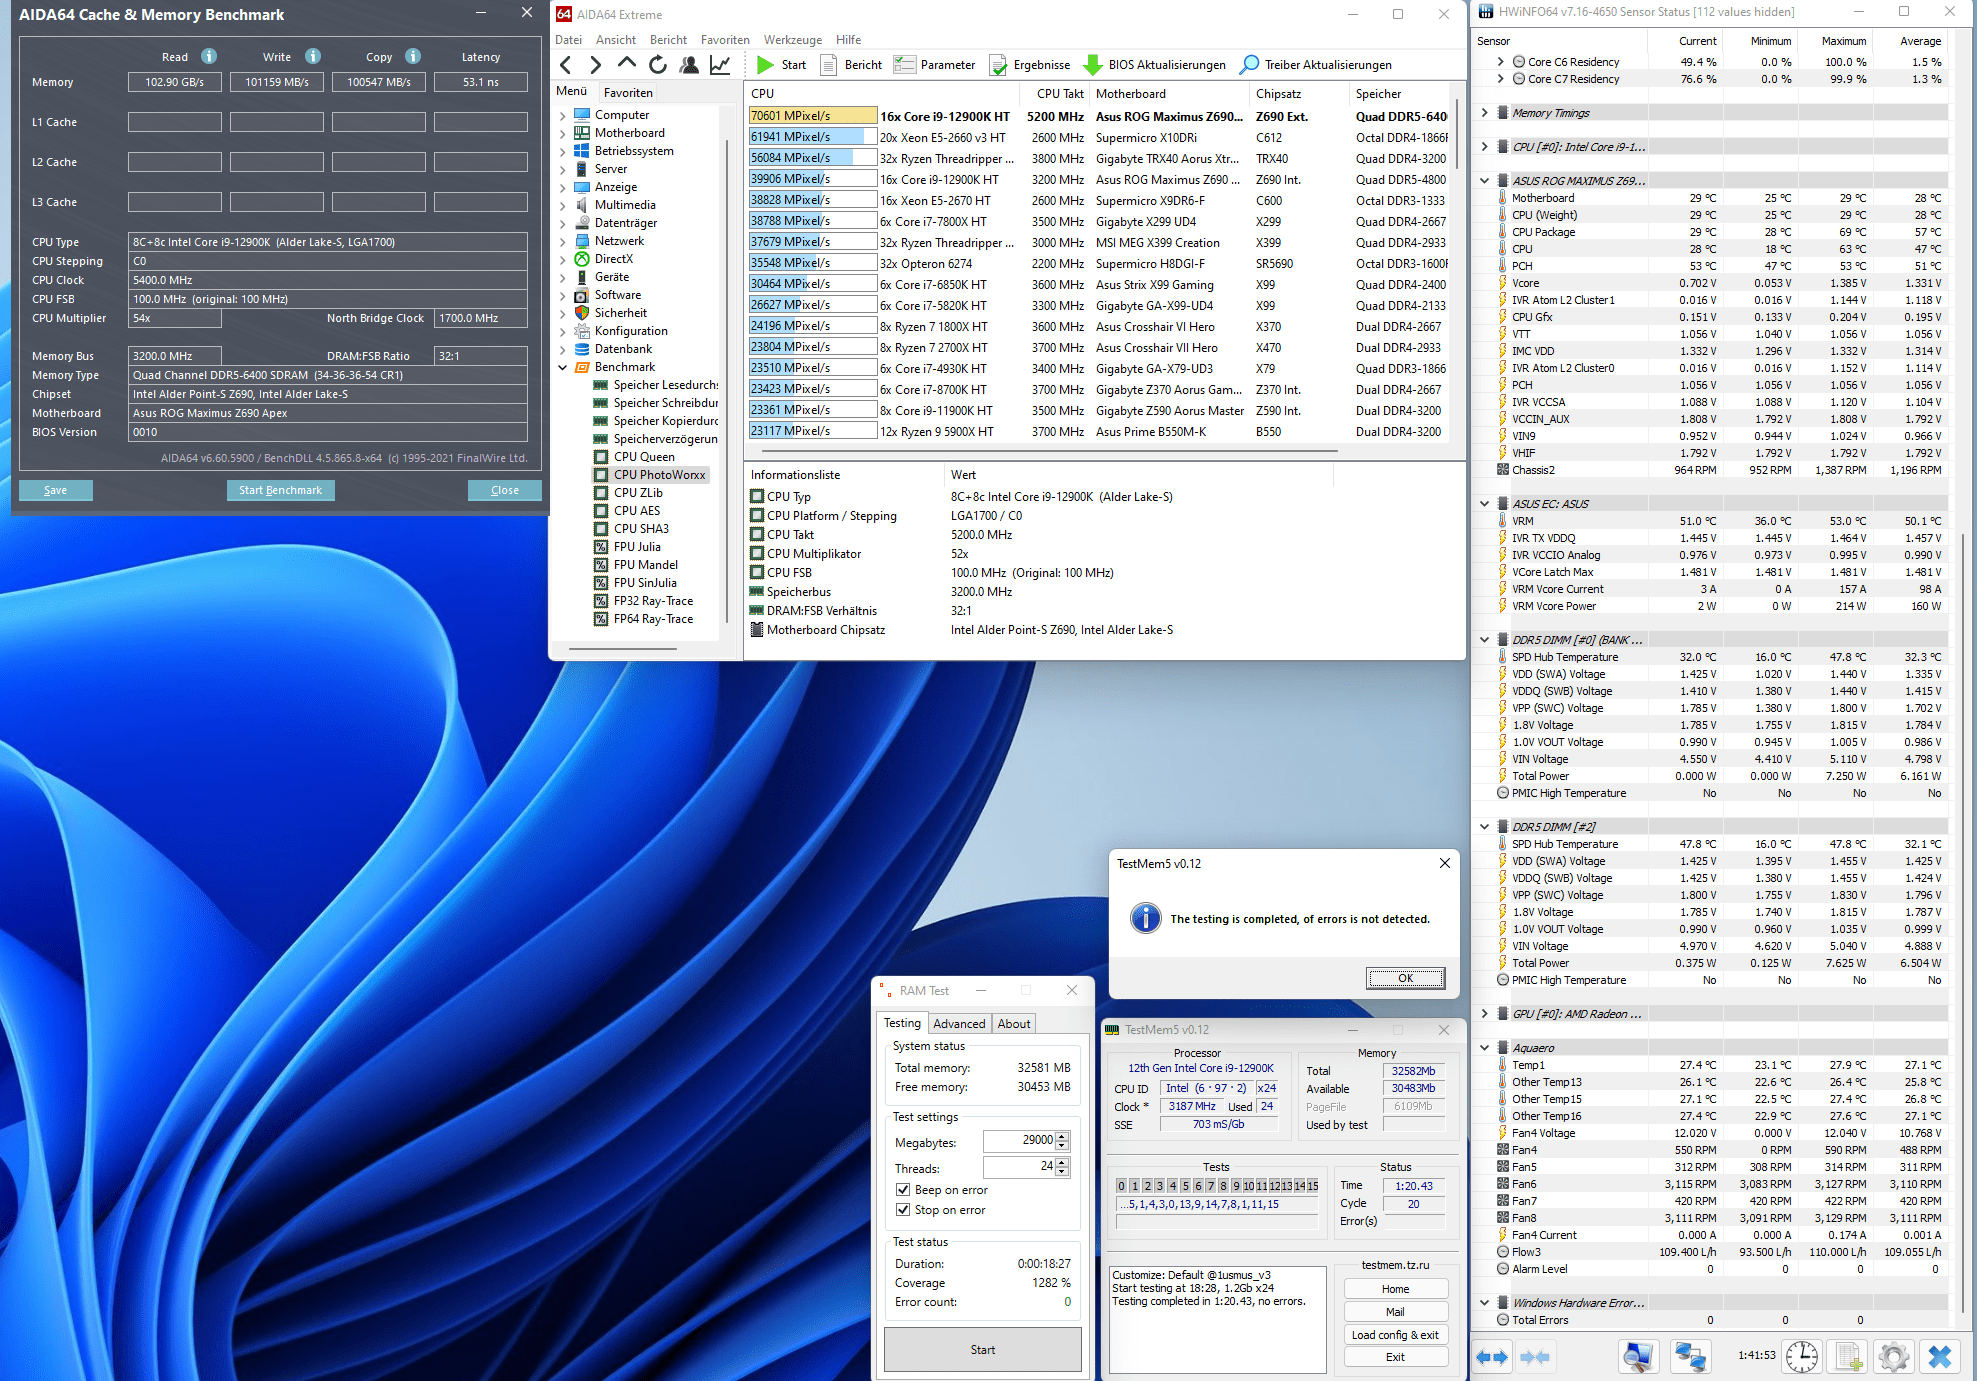
Task: Open HWiNFO settings gear icon
Action: point(1893,1356)
